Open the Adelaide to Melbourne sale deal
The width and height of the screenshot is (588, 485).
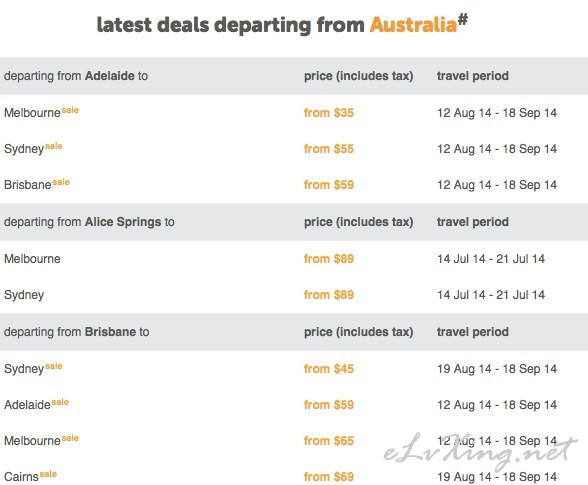(x=41, y=112)
